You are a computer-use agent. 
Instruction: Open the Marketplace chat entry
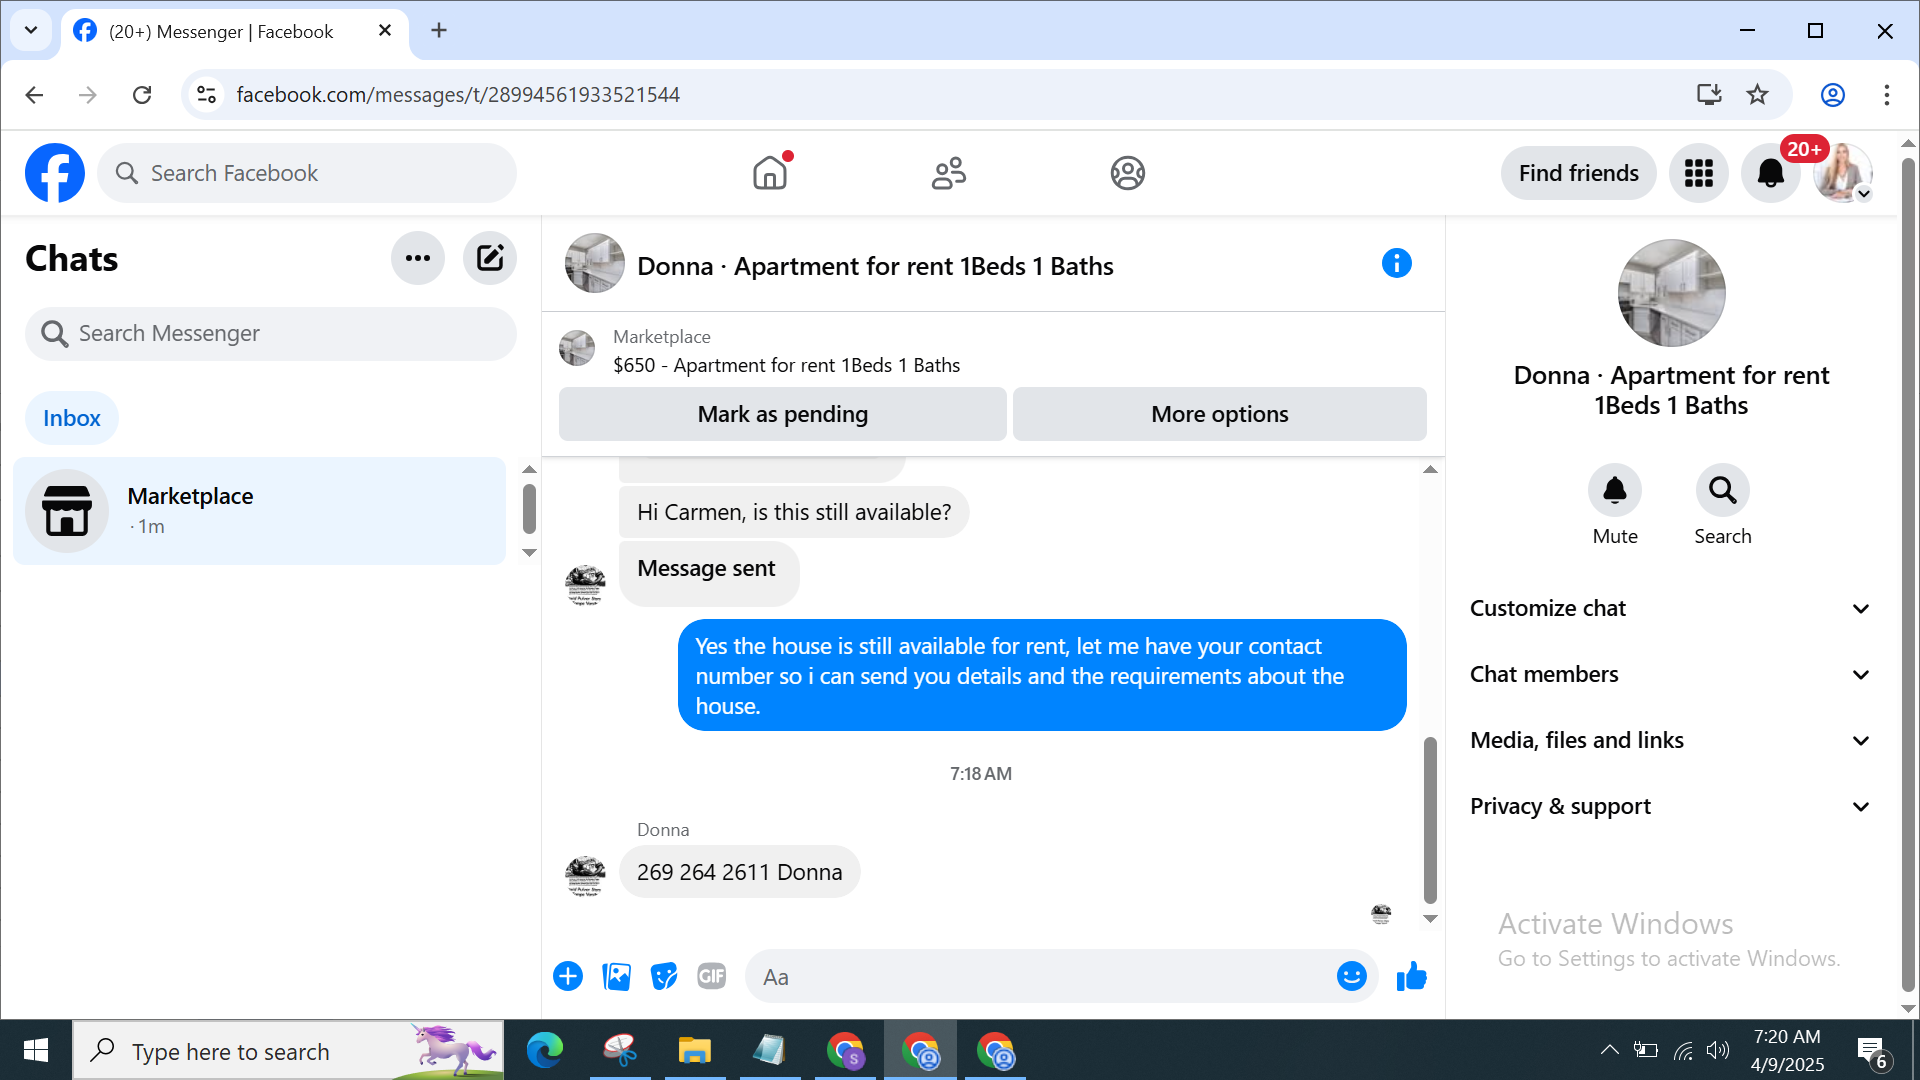tap(260, 510)
